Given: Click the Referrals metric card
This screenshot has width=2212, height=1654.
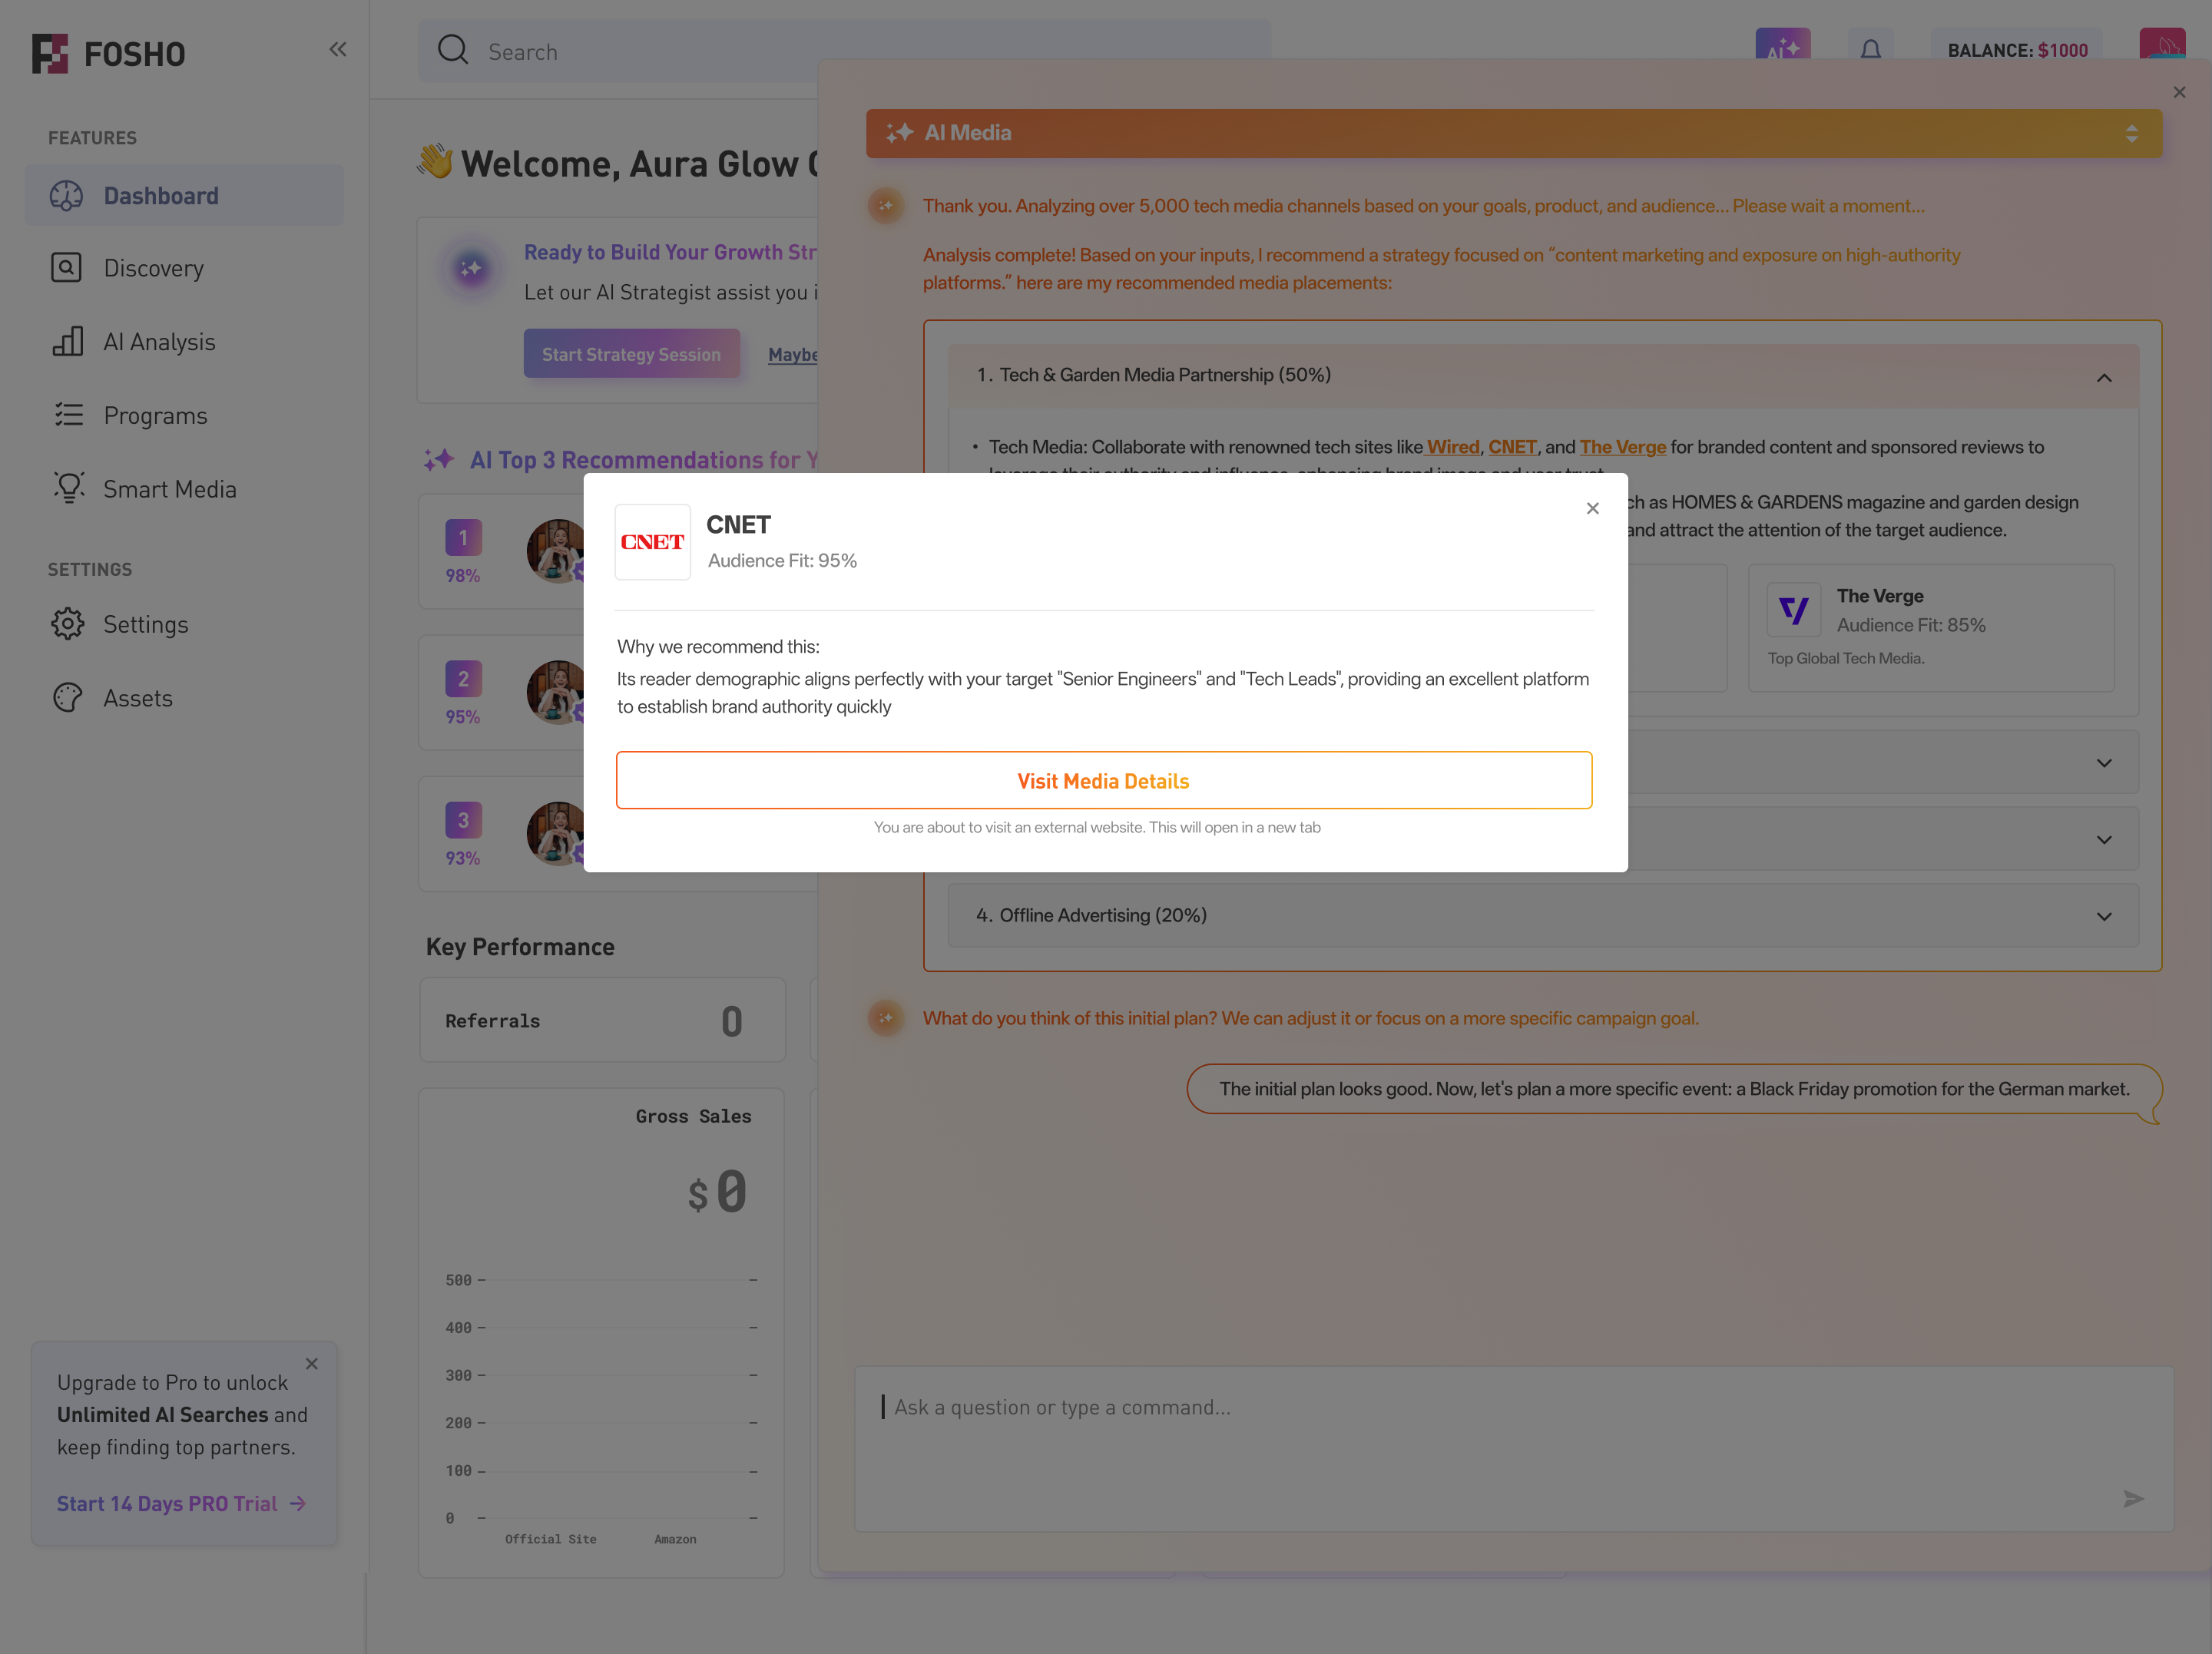Looking at the screenshot, I should pos(602,1020).
